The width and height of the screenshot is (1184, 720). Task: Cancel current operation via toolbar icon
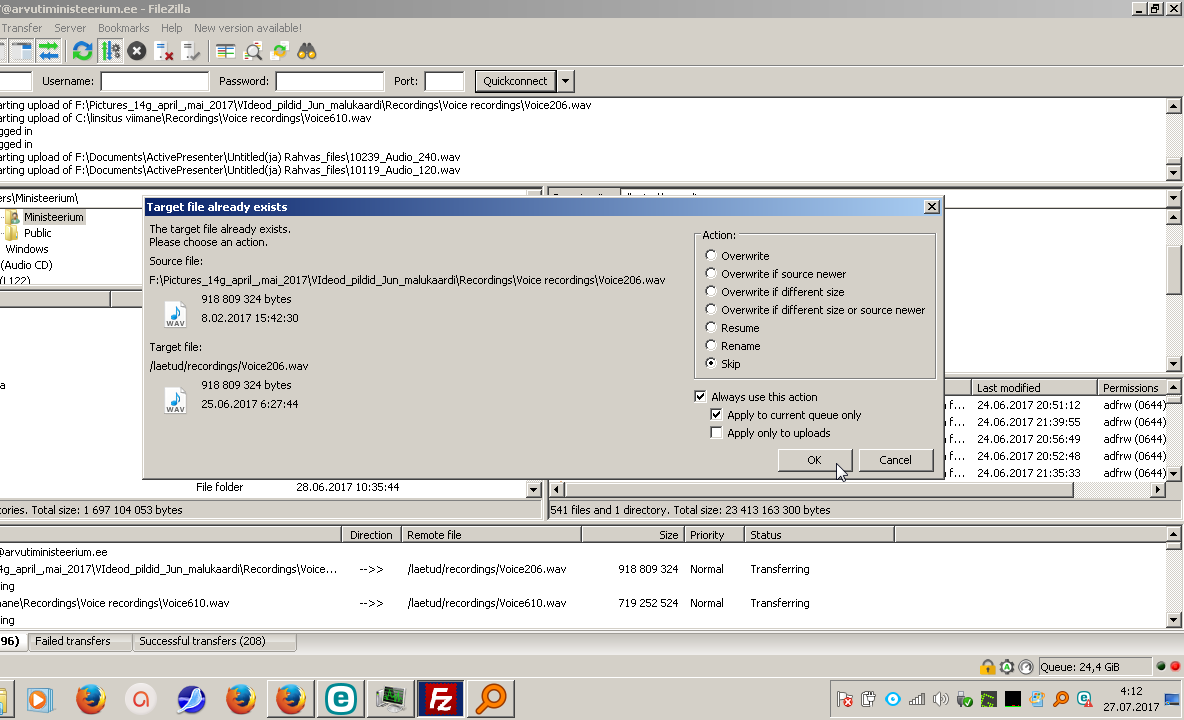137,51
